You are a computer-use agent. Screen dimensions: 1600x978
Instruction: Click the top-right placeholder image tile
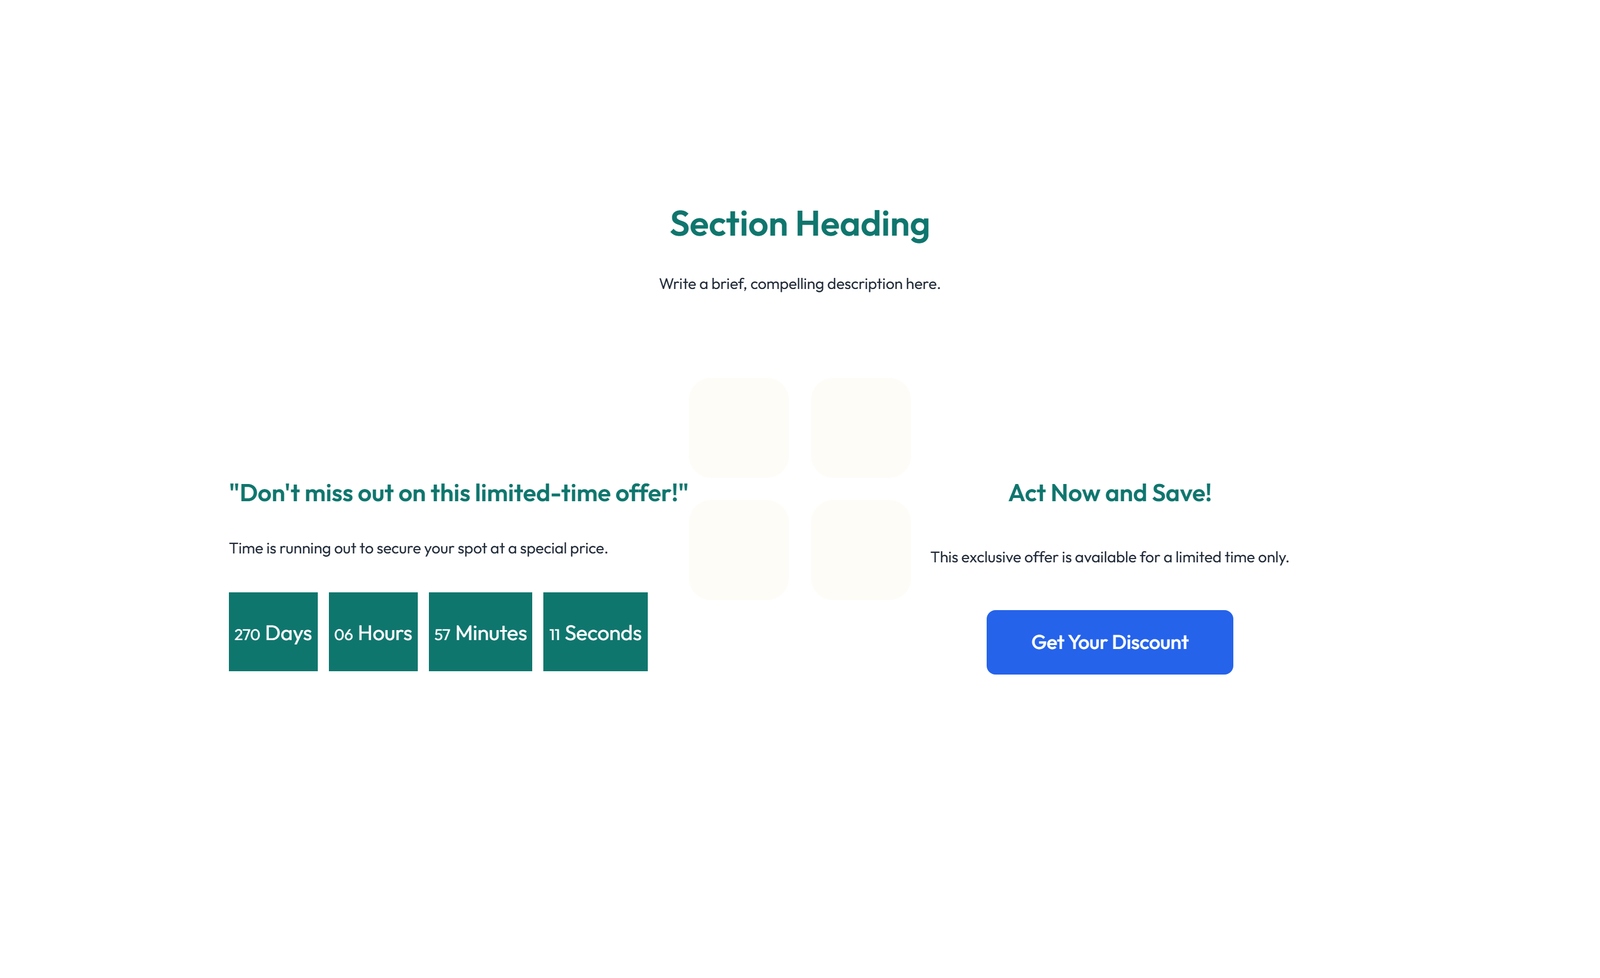pos(860,427)
